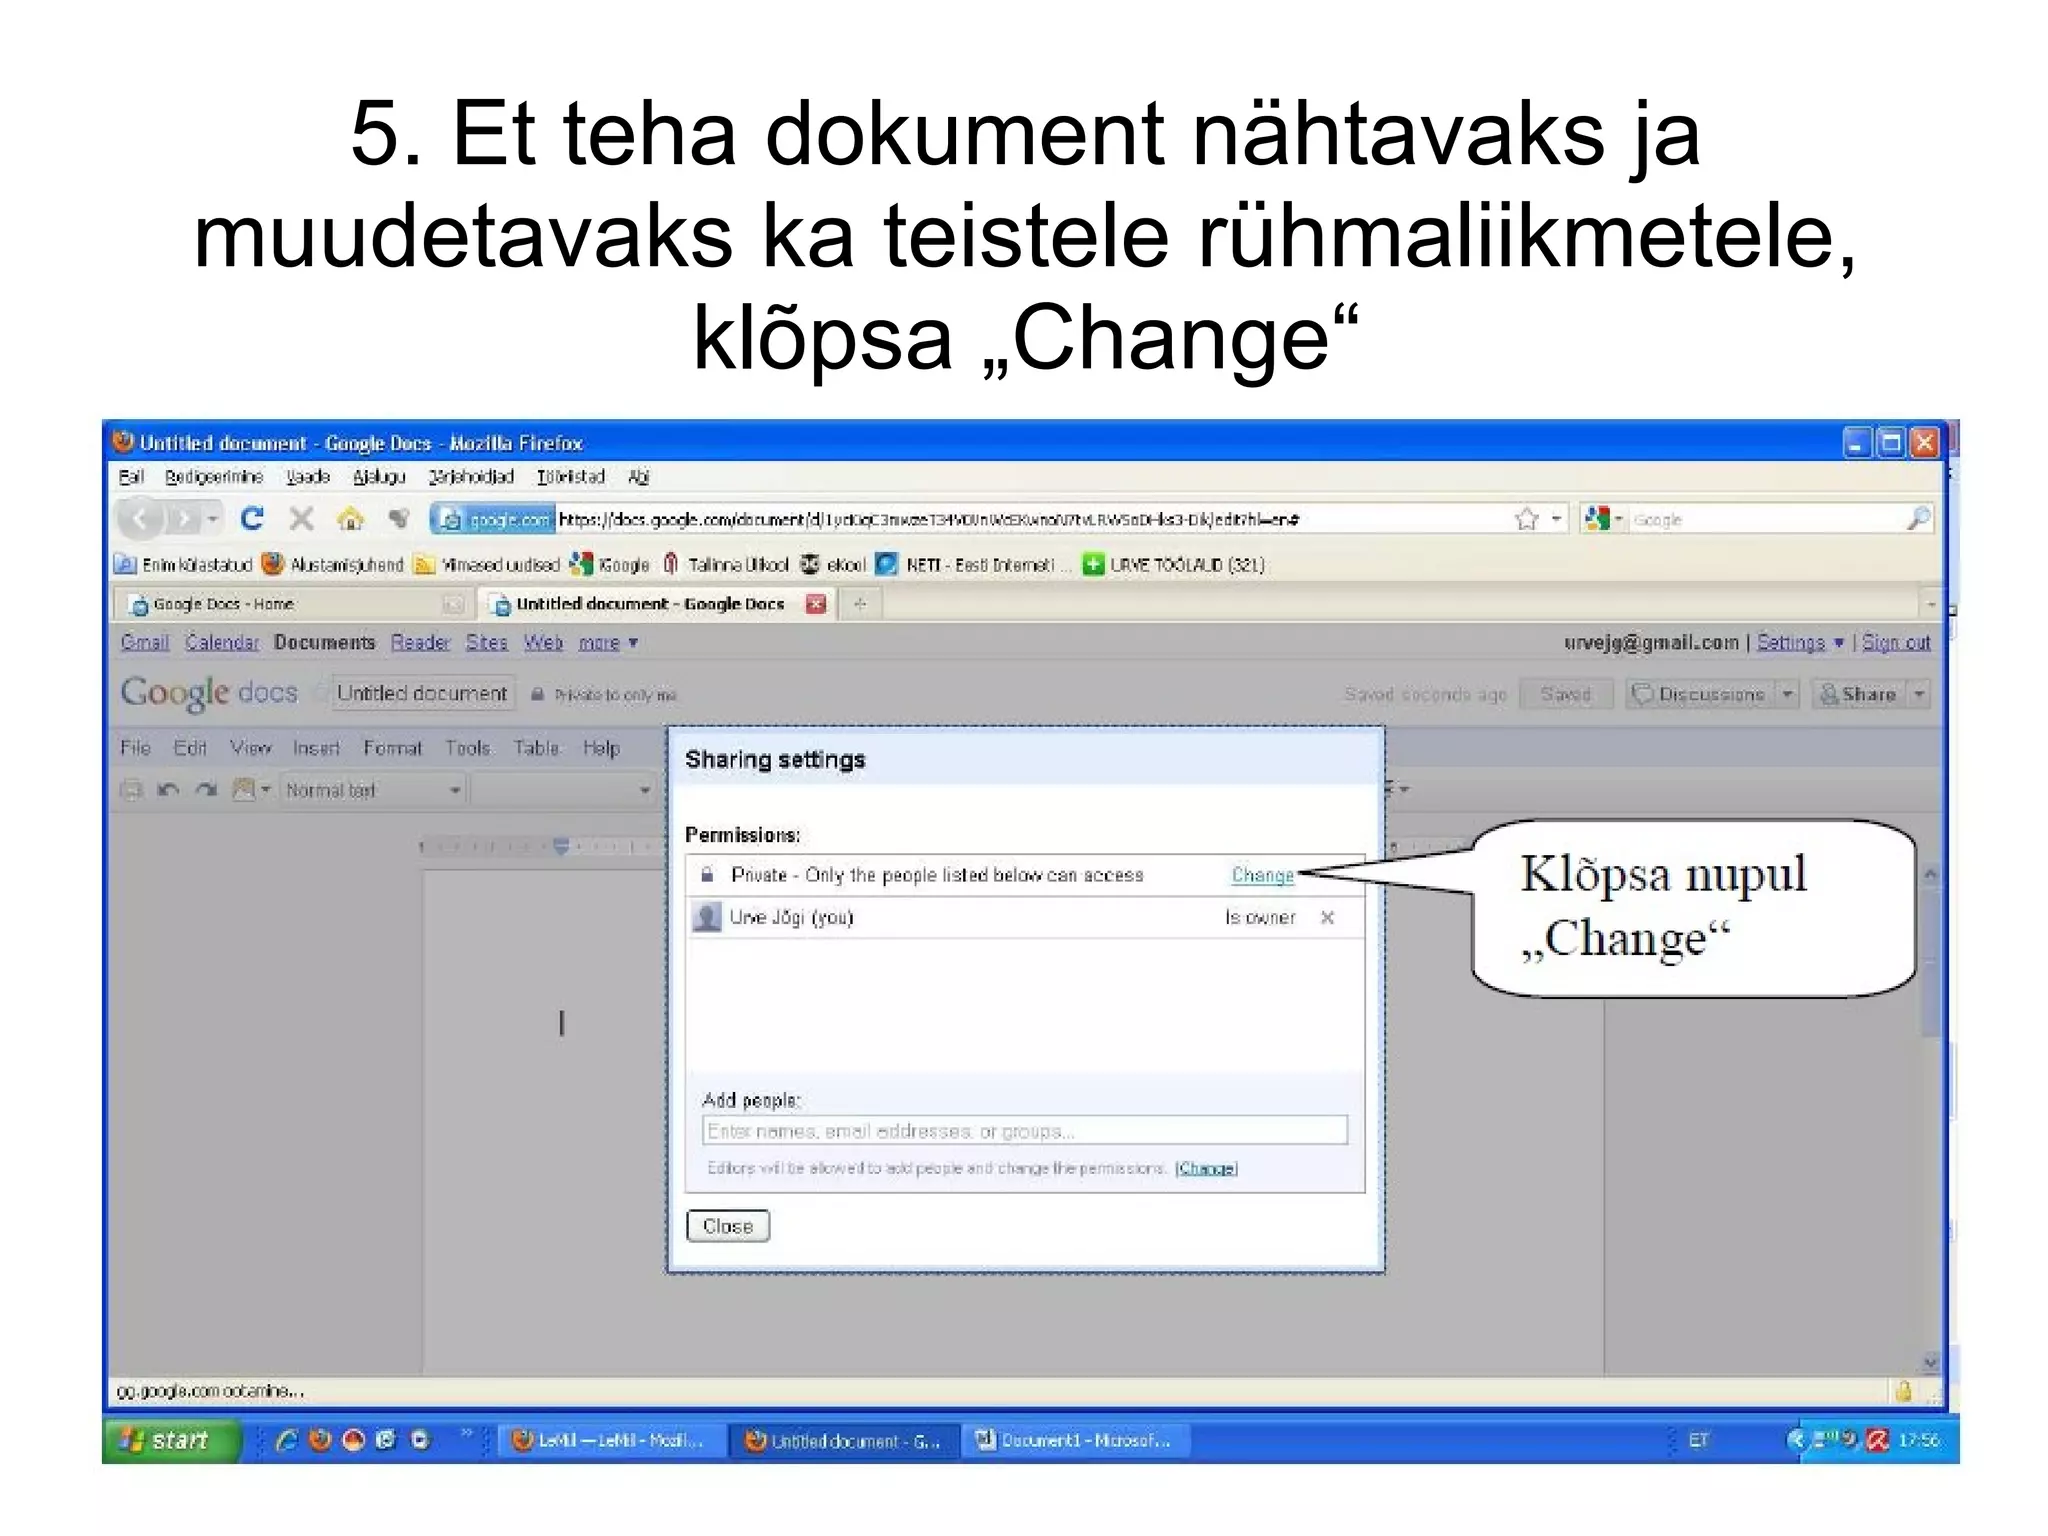Open Internet Explorer quick launch icon

point(287,1440)
